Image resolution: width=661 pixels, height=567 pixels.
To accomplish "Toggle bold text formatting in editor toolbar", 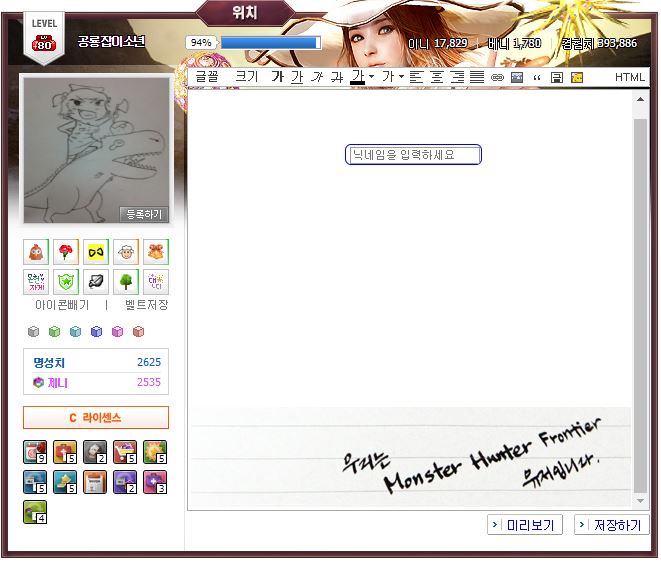I will [277, 77].
